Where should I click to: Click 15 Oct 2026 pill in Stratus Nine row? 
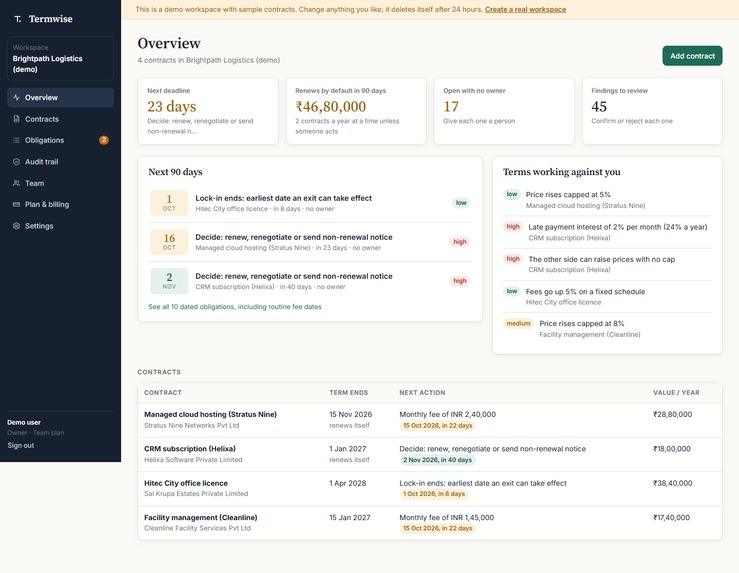437,426
